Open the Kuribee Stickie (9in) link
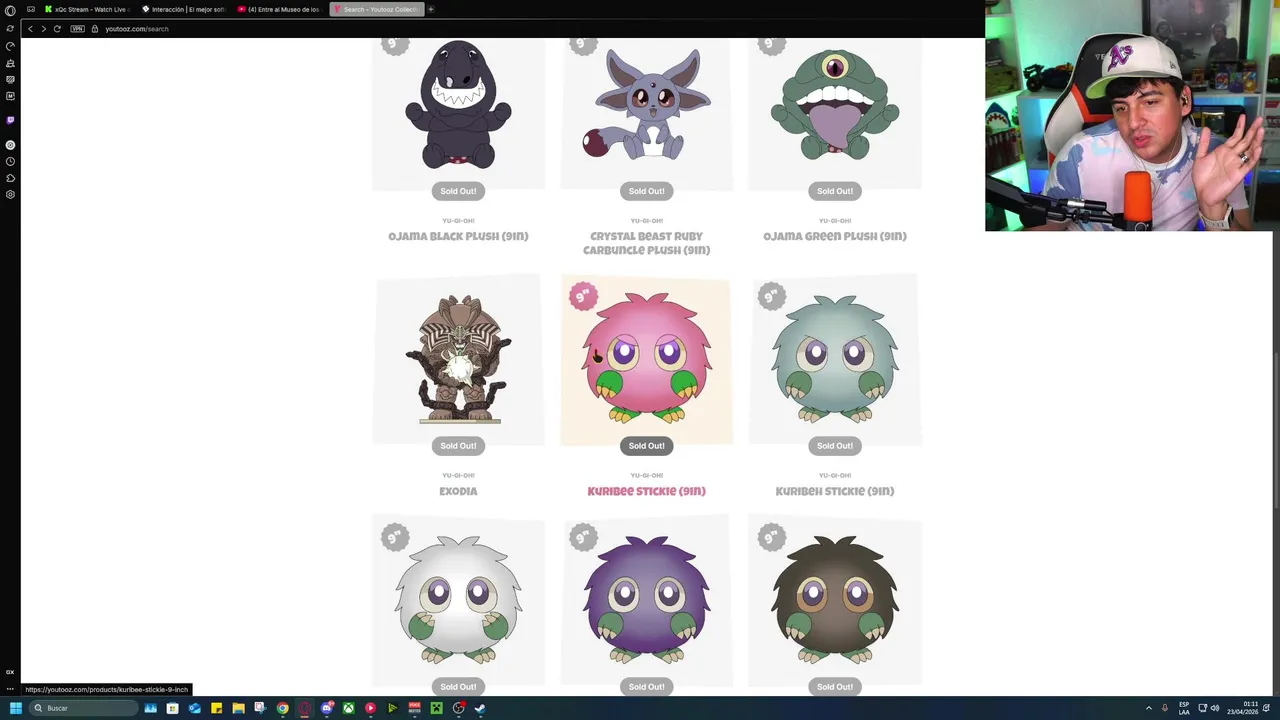 pyautogui.click(x=646, y=492)
